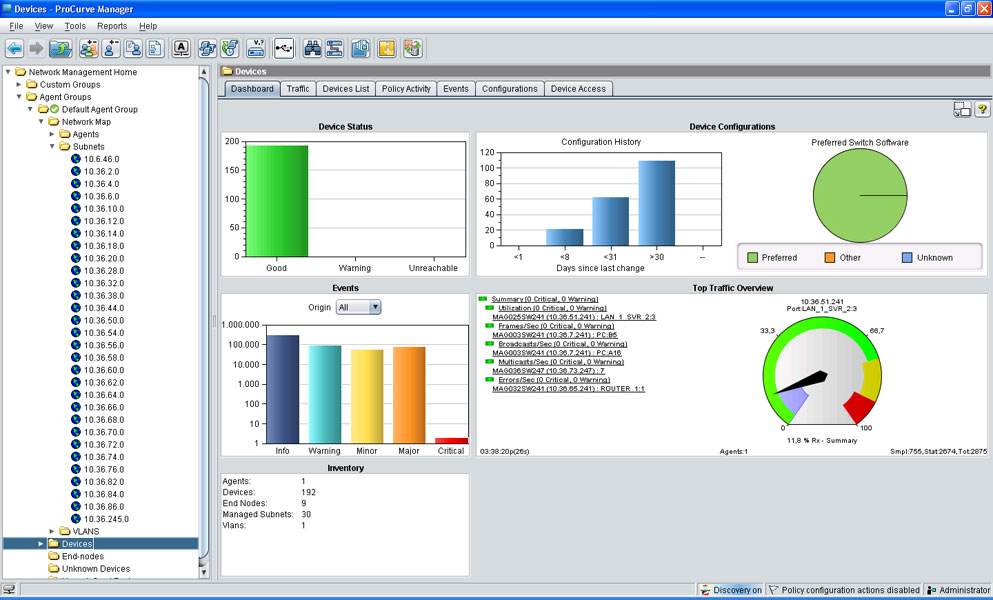Collapse the Network Management Home tree node
Screen dimensions: 993x600
(x=8, y=72)
